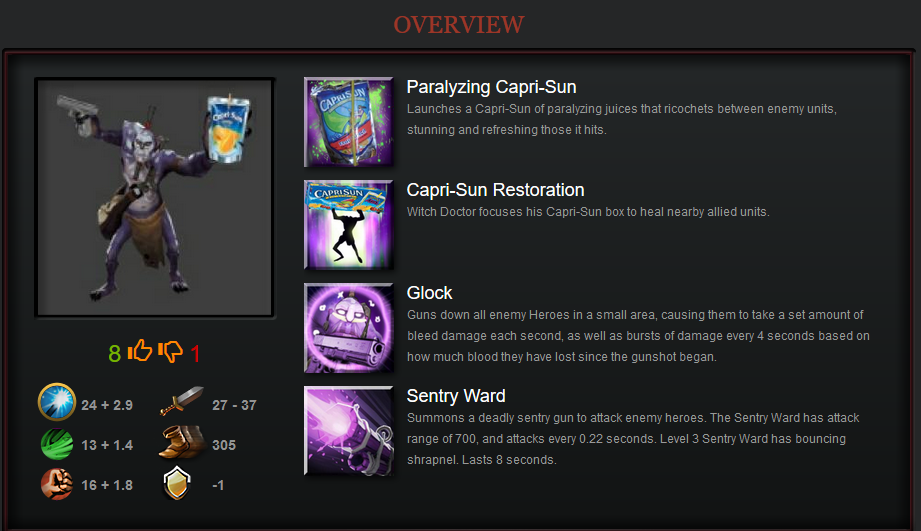Click the Capri-Sun Restoration title
Image resolution: width=921 pixels, height=531 pixels.
pyautogui.click(x=495, y=190)
